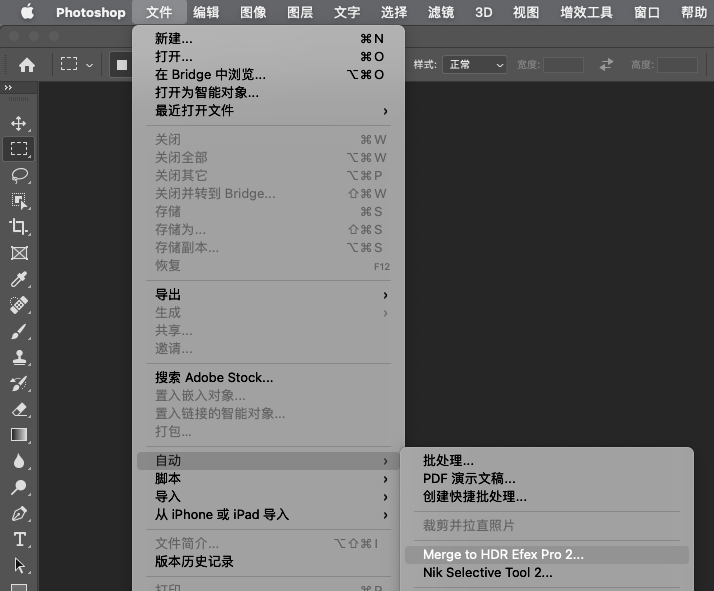
Task: Expand the 导入 submenu
Action: click(268, 497)
